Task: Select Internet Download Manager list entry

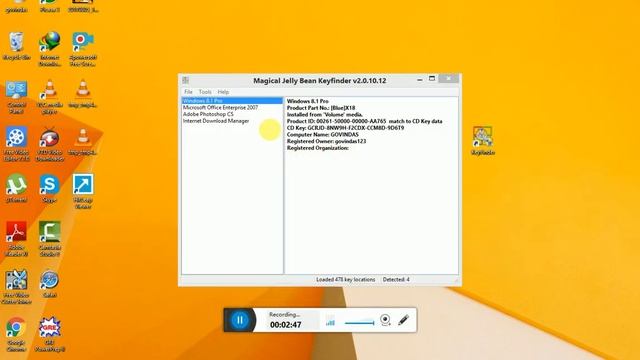Action: (x=216, y=121)
